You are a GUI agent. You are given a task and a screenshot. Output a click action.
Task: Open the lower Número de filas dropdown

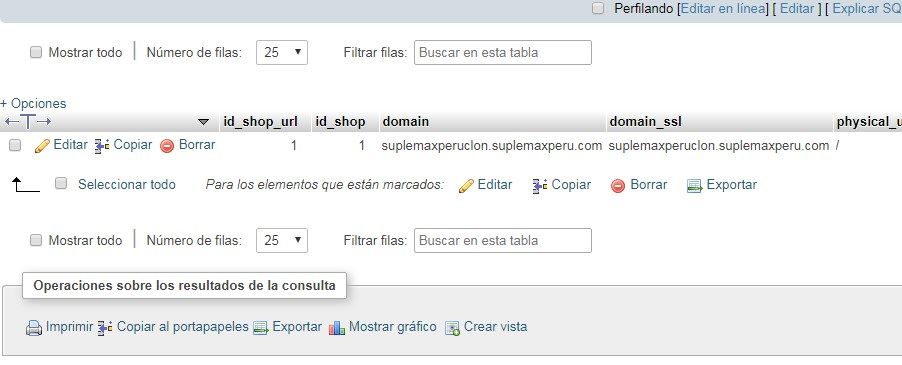[x=282, y=240]
